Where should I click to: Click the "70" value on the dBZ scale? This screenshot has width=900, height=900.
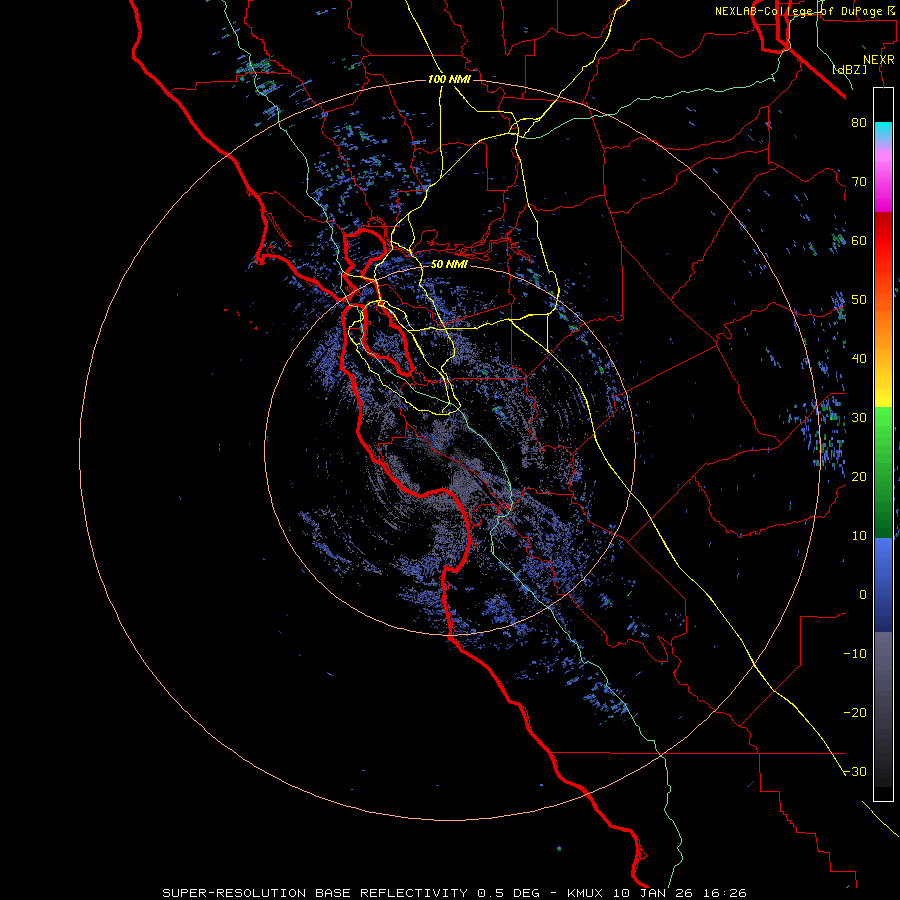859,181
